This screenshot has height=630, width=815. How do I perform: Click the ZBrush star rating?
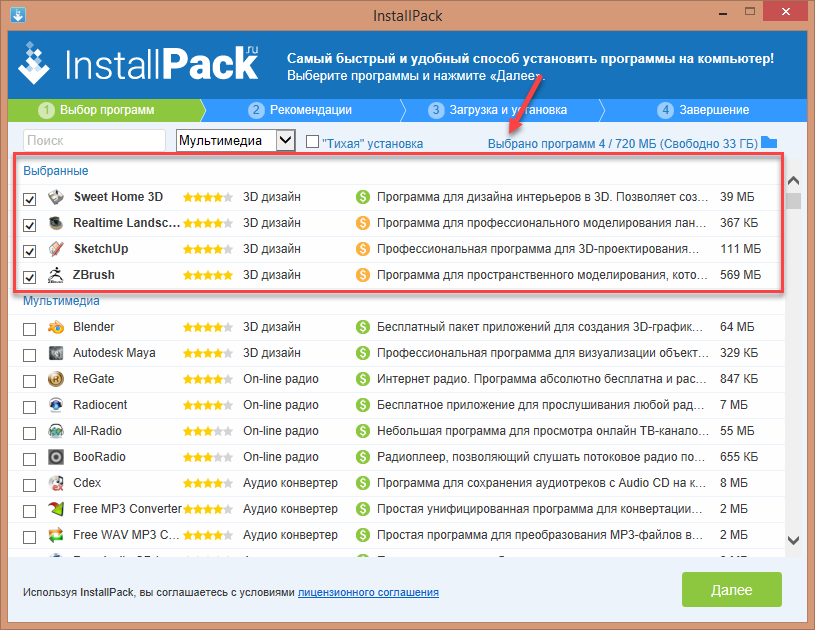point(207,275)
